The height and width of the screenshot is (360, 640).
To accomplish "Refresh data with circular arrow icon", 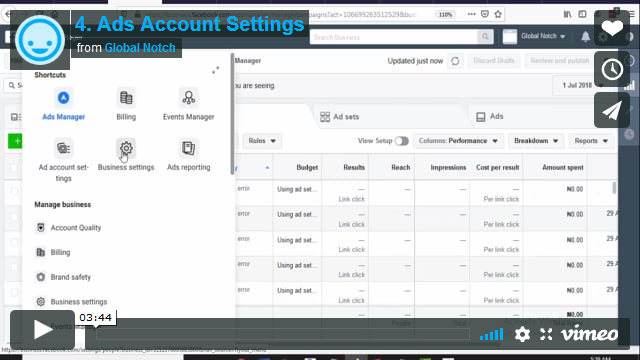I will click(455, 61).
